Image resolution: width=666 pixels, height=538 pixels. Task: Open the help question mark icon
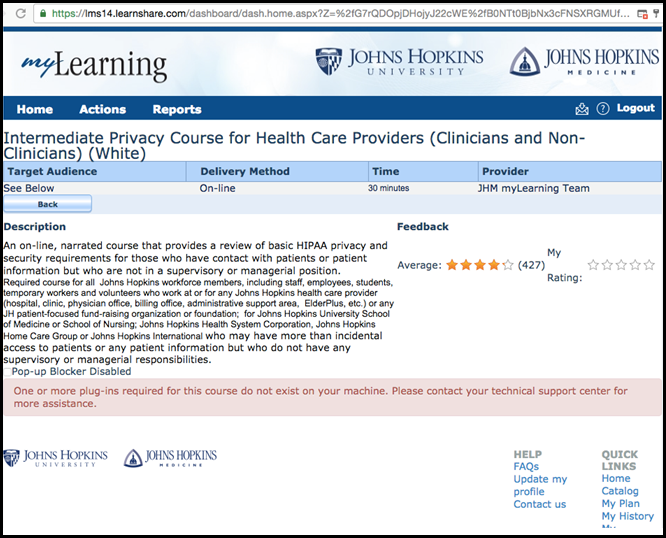(603, 109)
